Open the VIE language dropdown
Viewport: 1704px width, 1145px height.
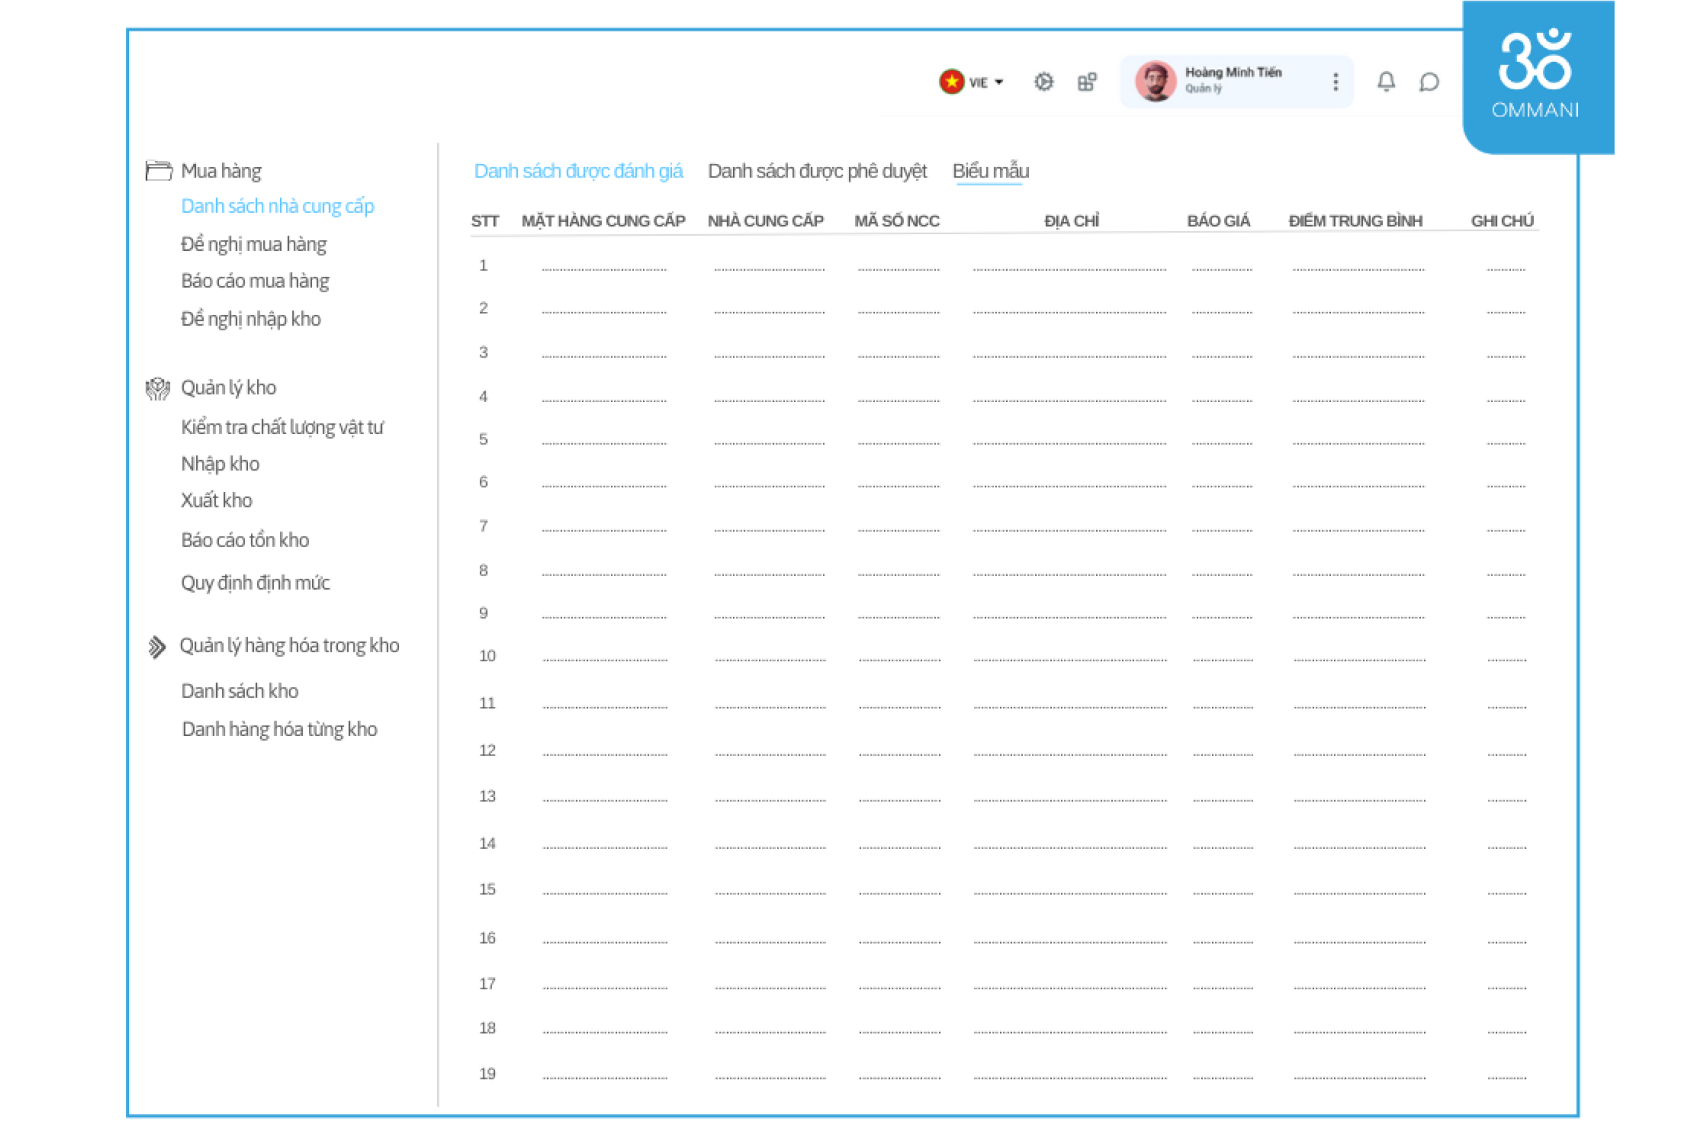pos(987,82)
